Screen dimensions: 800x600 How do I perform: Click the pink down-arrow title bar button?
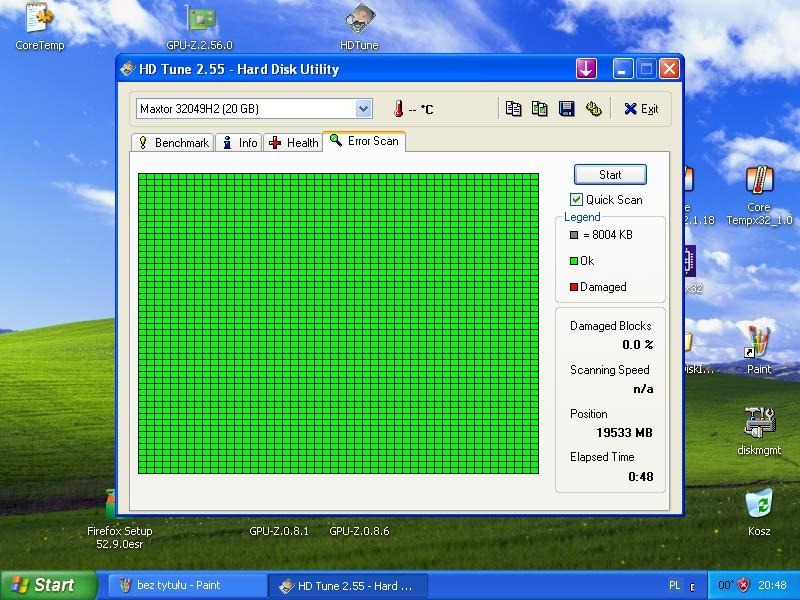click(x=586, y=68)
